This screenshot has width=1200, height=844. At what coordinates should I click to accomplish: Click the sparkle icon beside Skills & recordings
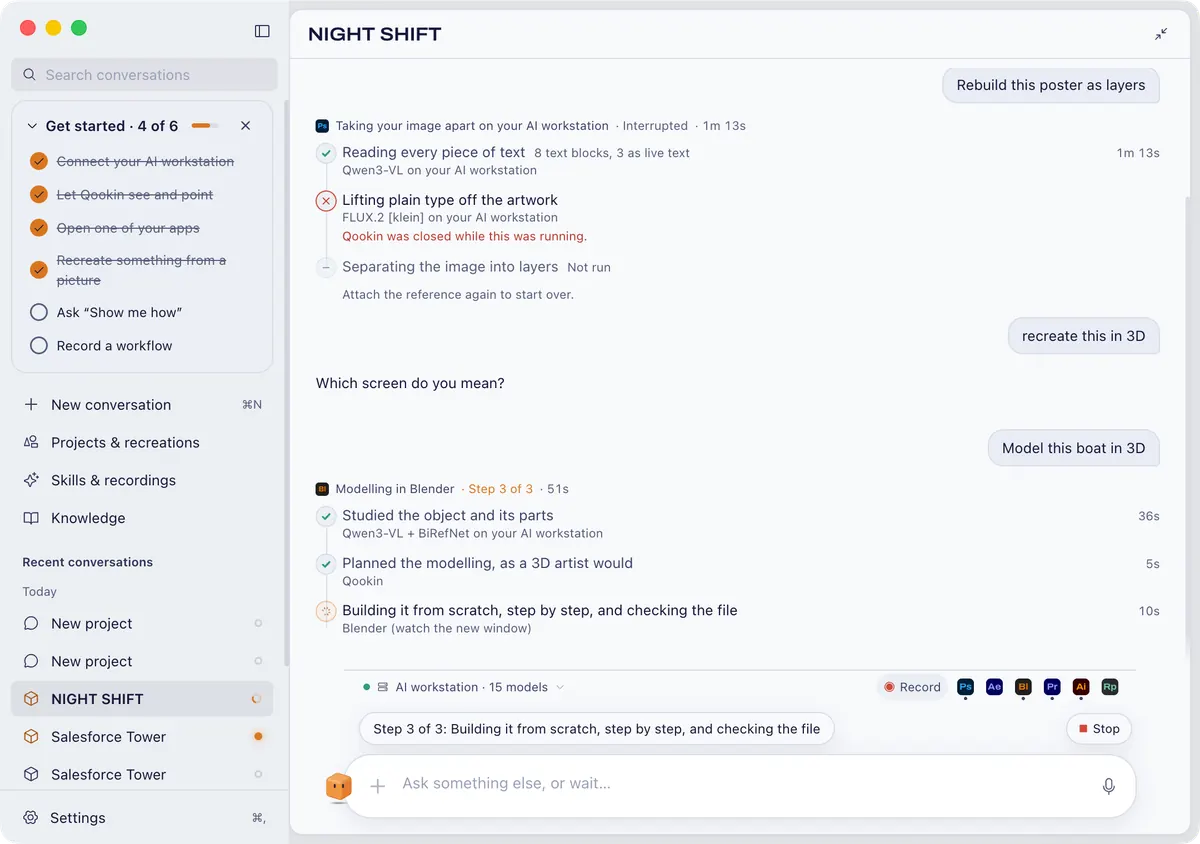click(31, 480)
